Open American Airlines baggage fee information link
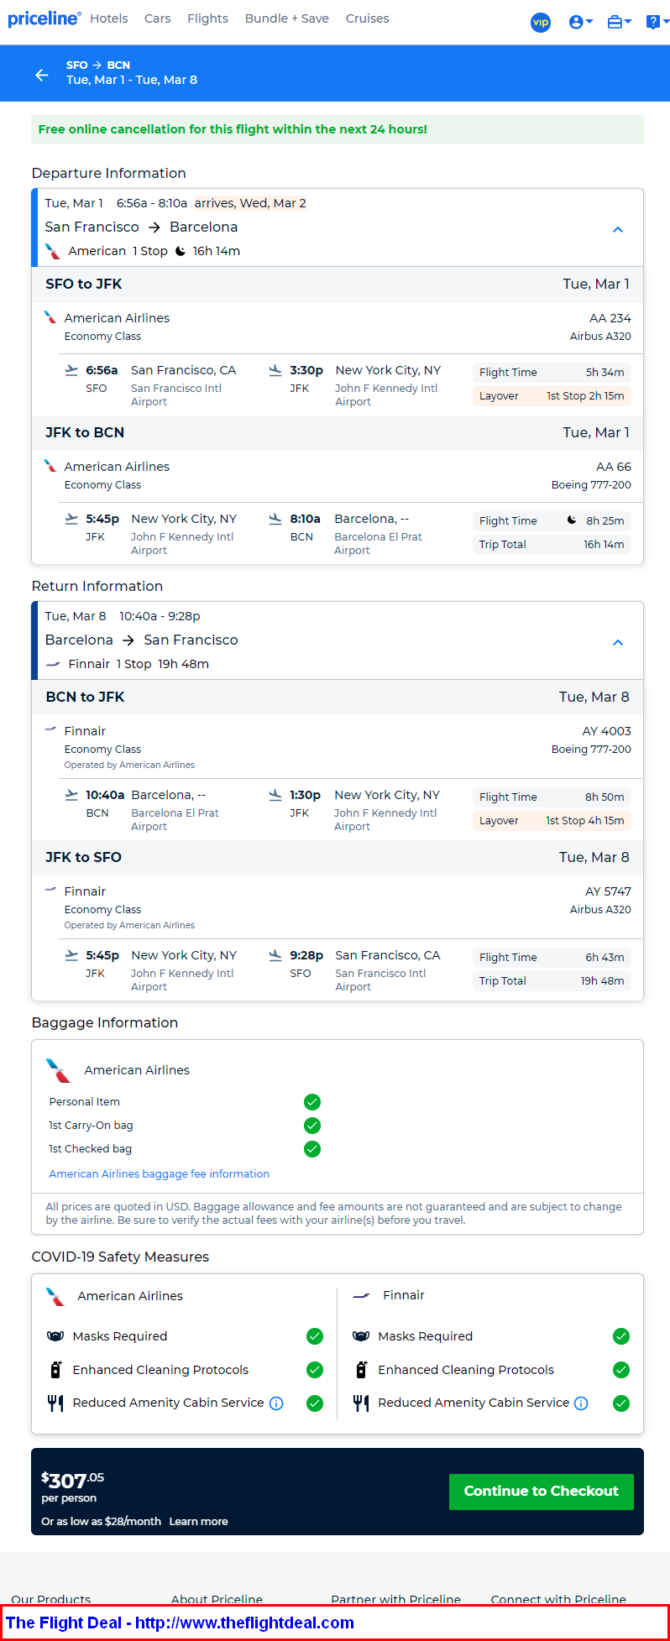Image resolution: width=670 pixels, height=1641 pixels. coord(159,1174)
